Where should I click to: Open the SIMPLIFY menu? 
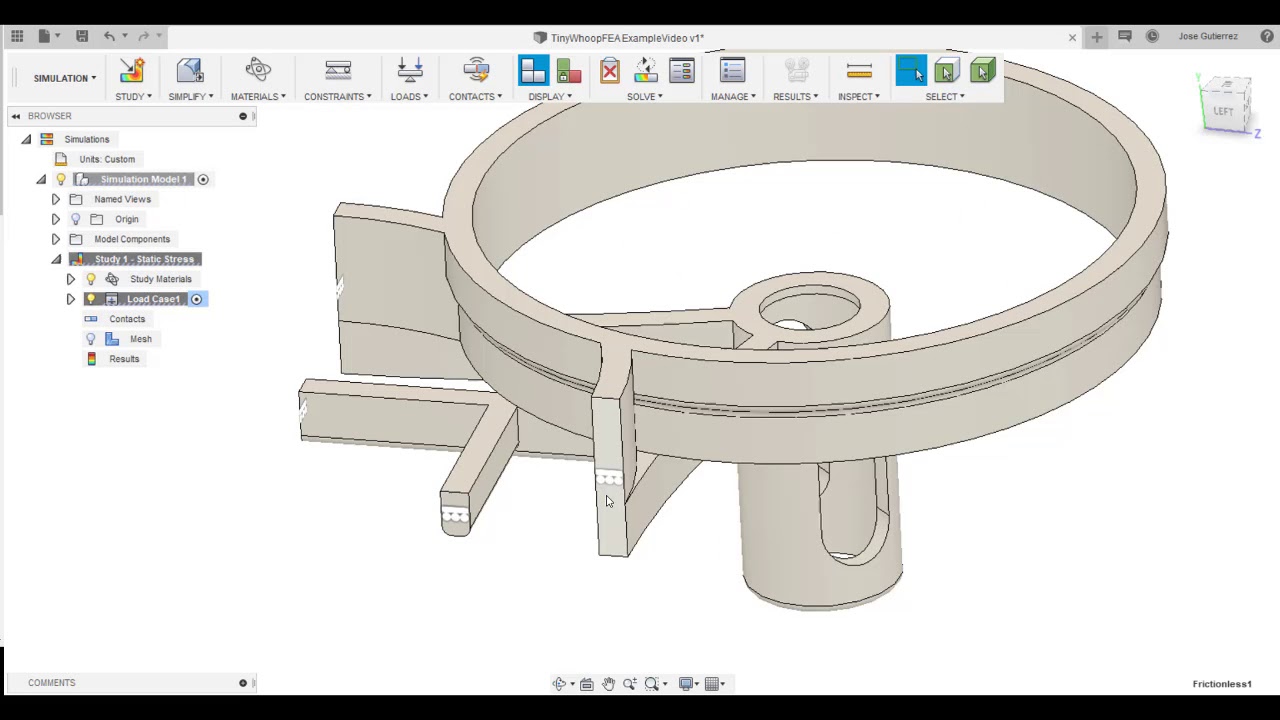tap(190, 96)
